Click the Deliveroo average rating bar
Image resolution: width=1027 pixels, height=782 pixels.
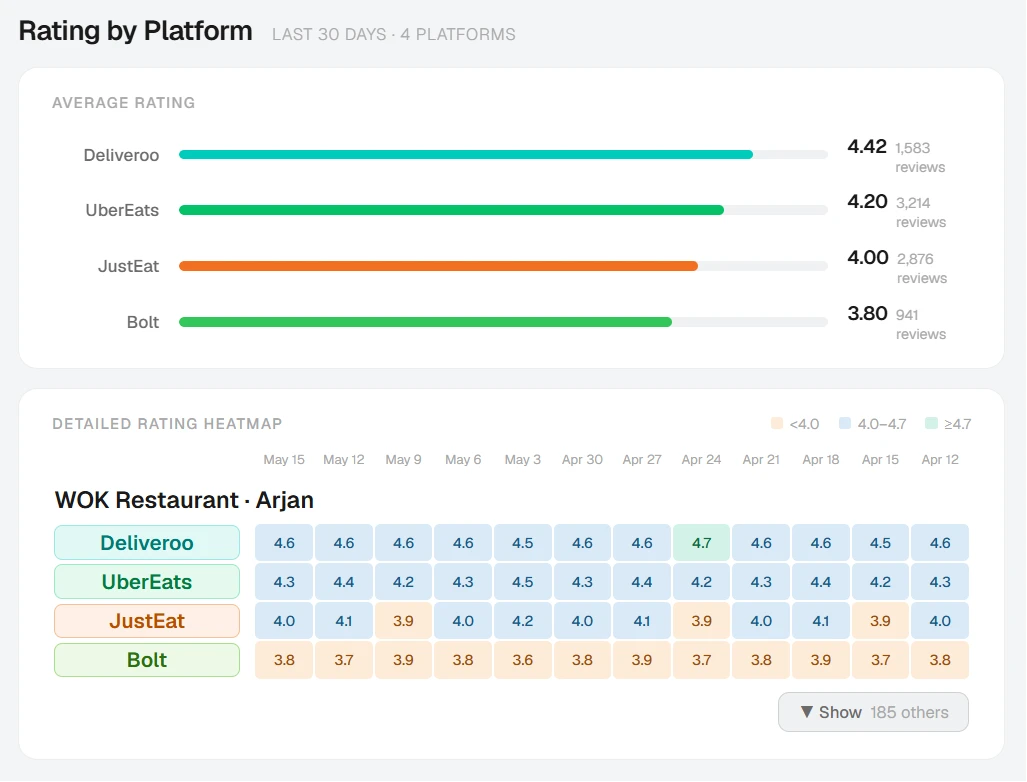(503, 155)
